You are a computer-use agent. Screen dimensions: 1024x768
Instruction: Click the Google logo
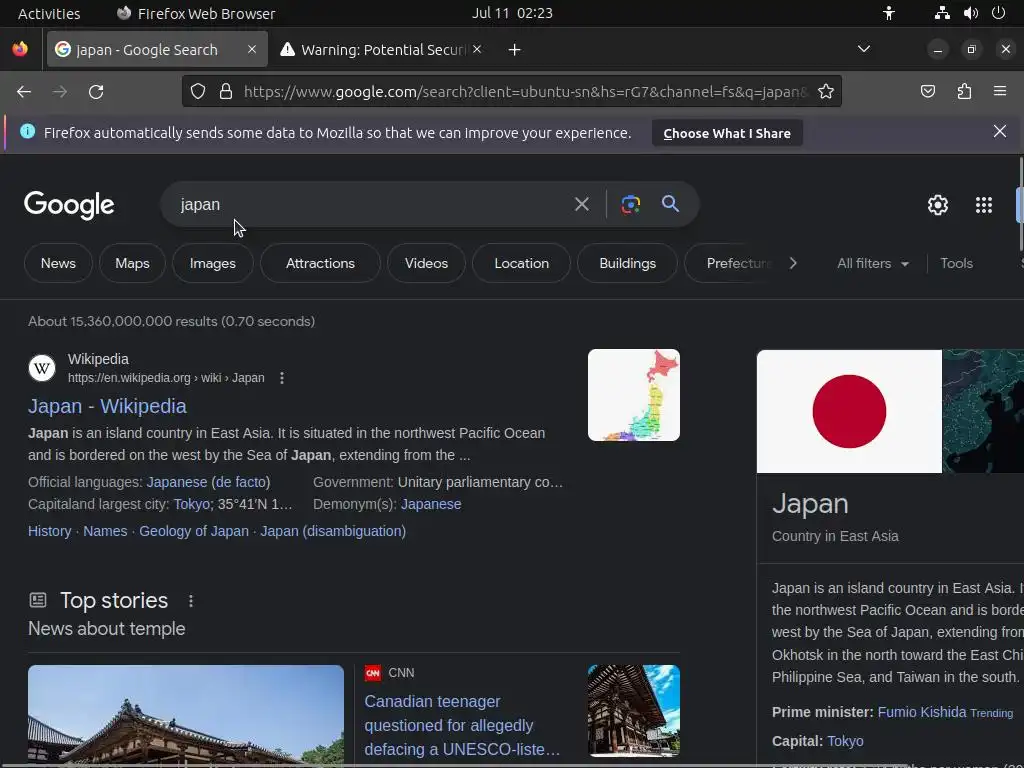(69, 205)
